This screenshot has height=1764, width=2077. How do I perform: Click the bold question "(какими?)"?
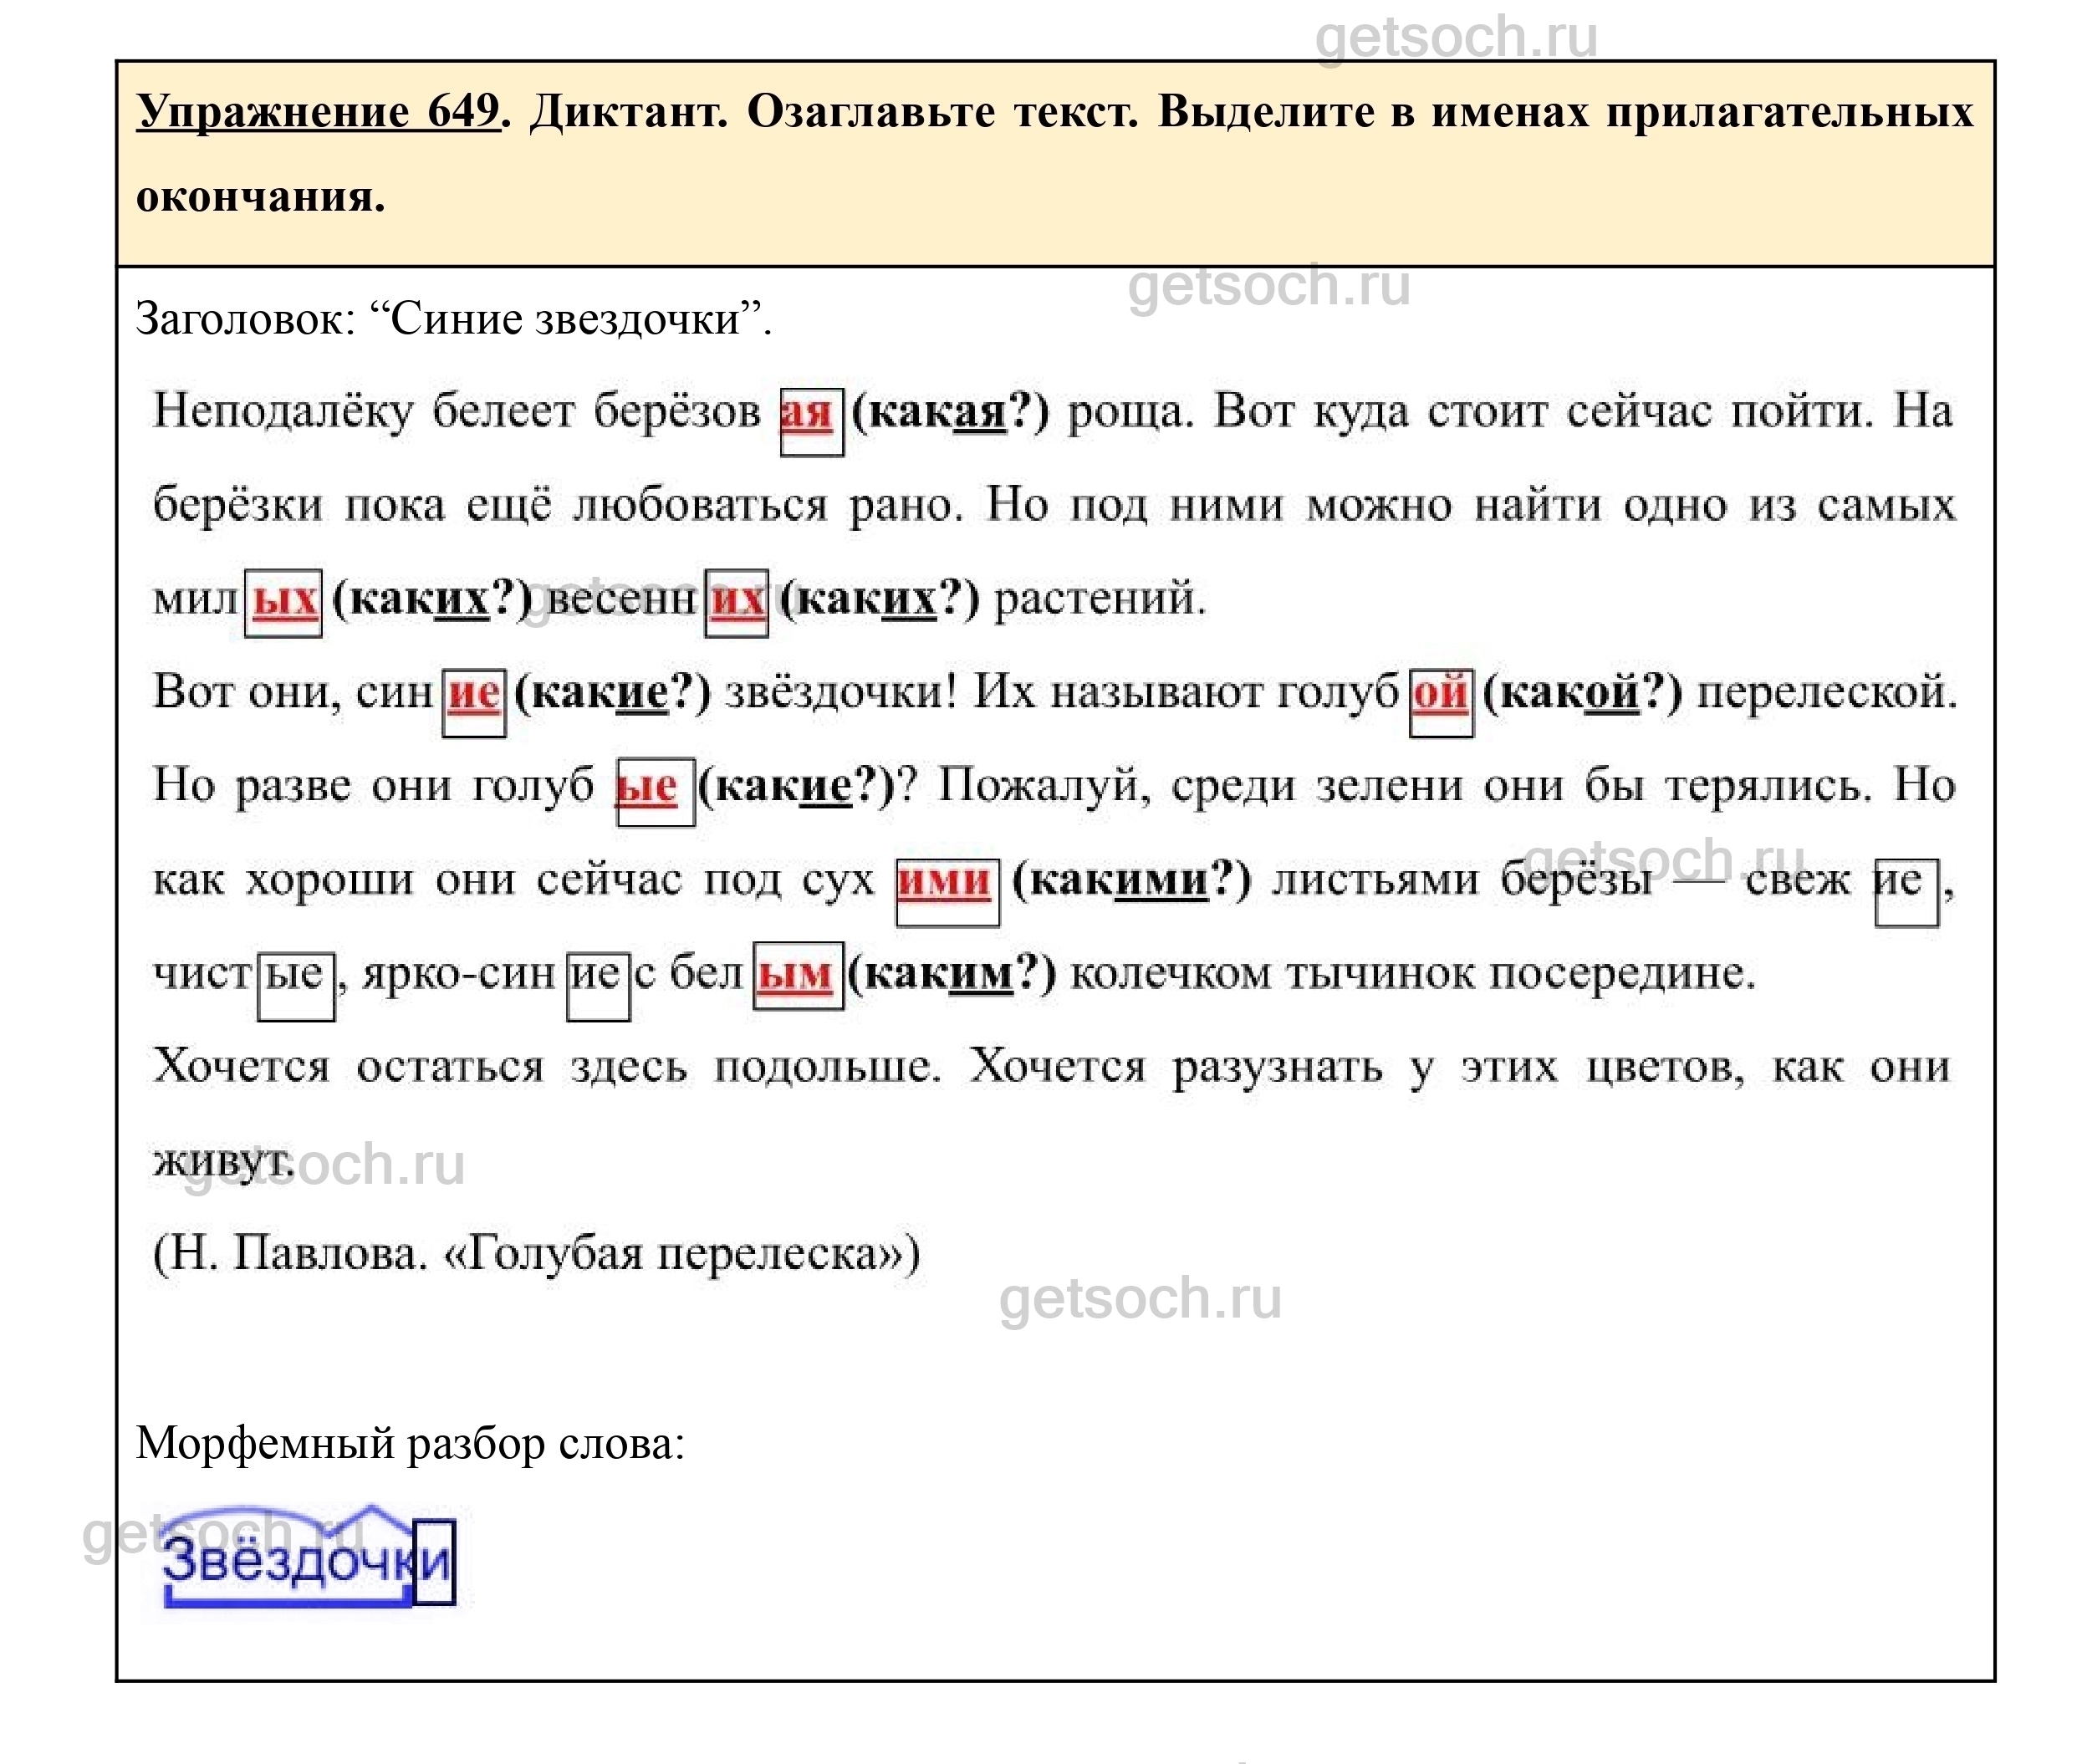pos(1131,880)
